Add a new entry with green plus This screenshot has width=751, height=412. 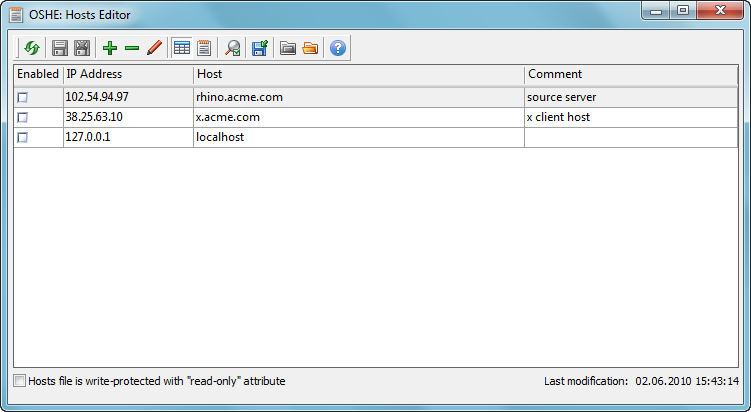click(110, 48)
